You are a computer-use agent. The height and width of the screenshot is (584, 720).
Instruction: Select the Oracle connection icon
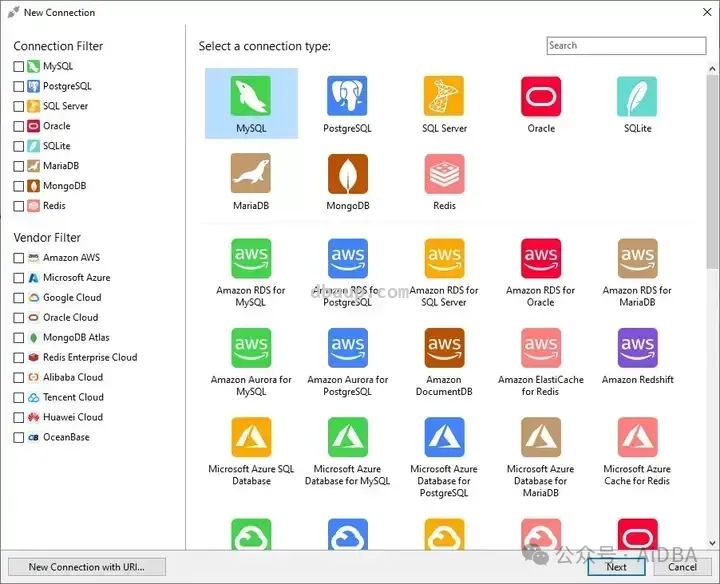(x=541, y=95)
